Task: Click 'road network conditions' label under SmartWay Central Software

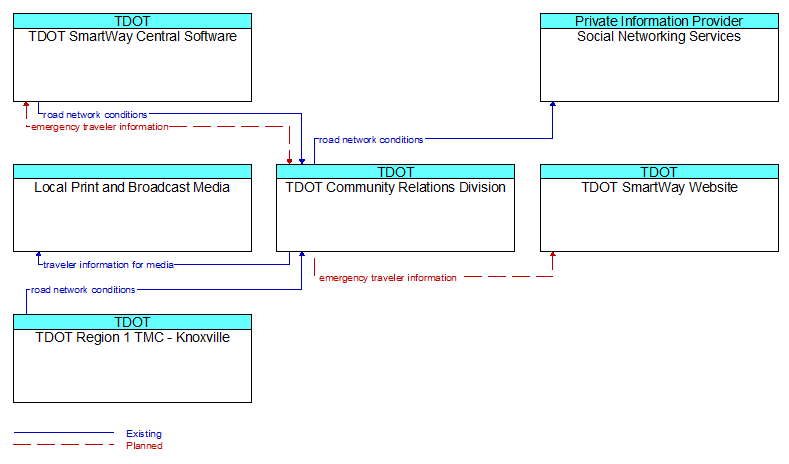Action: click(95, 115)
